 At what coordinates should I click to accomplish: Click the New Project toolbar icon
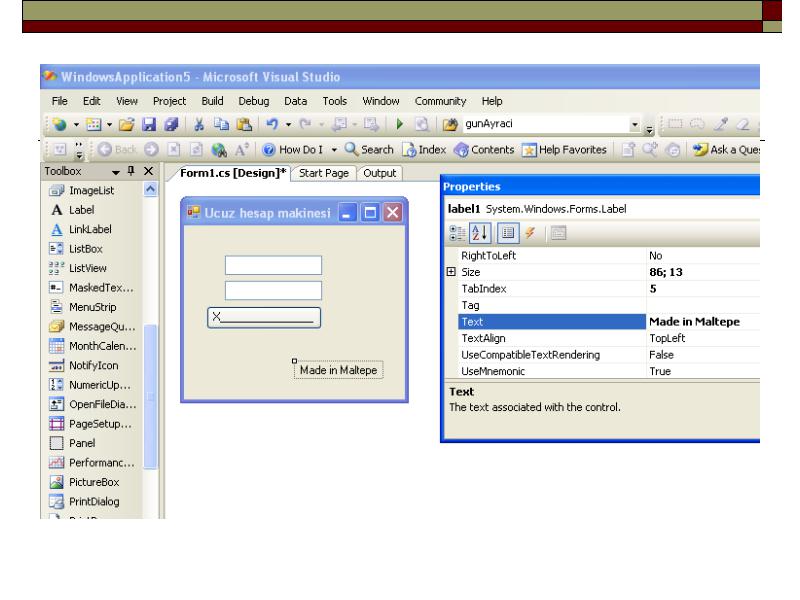click(x=60, y=124)
